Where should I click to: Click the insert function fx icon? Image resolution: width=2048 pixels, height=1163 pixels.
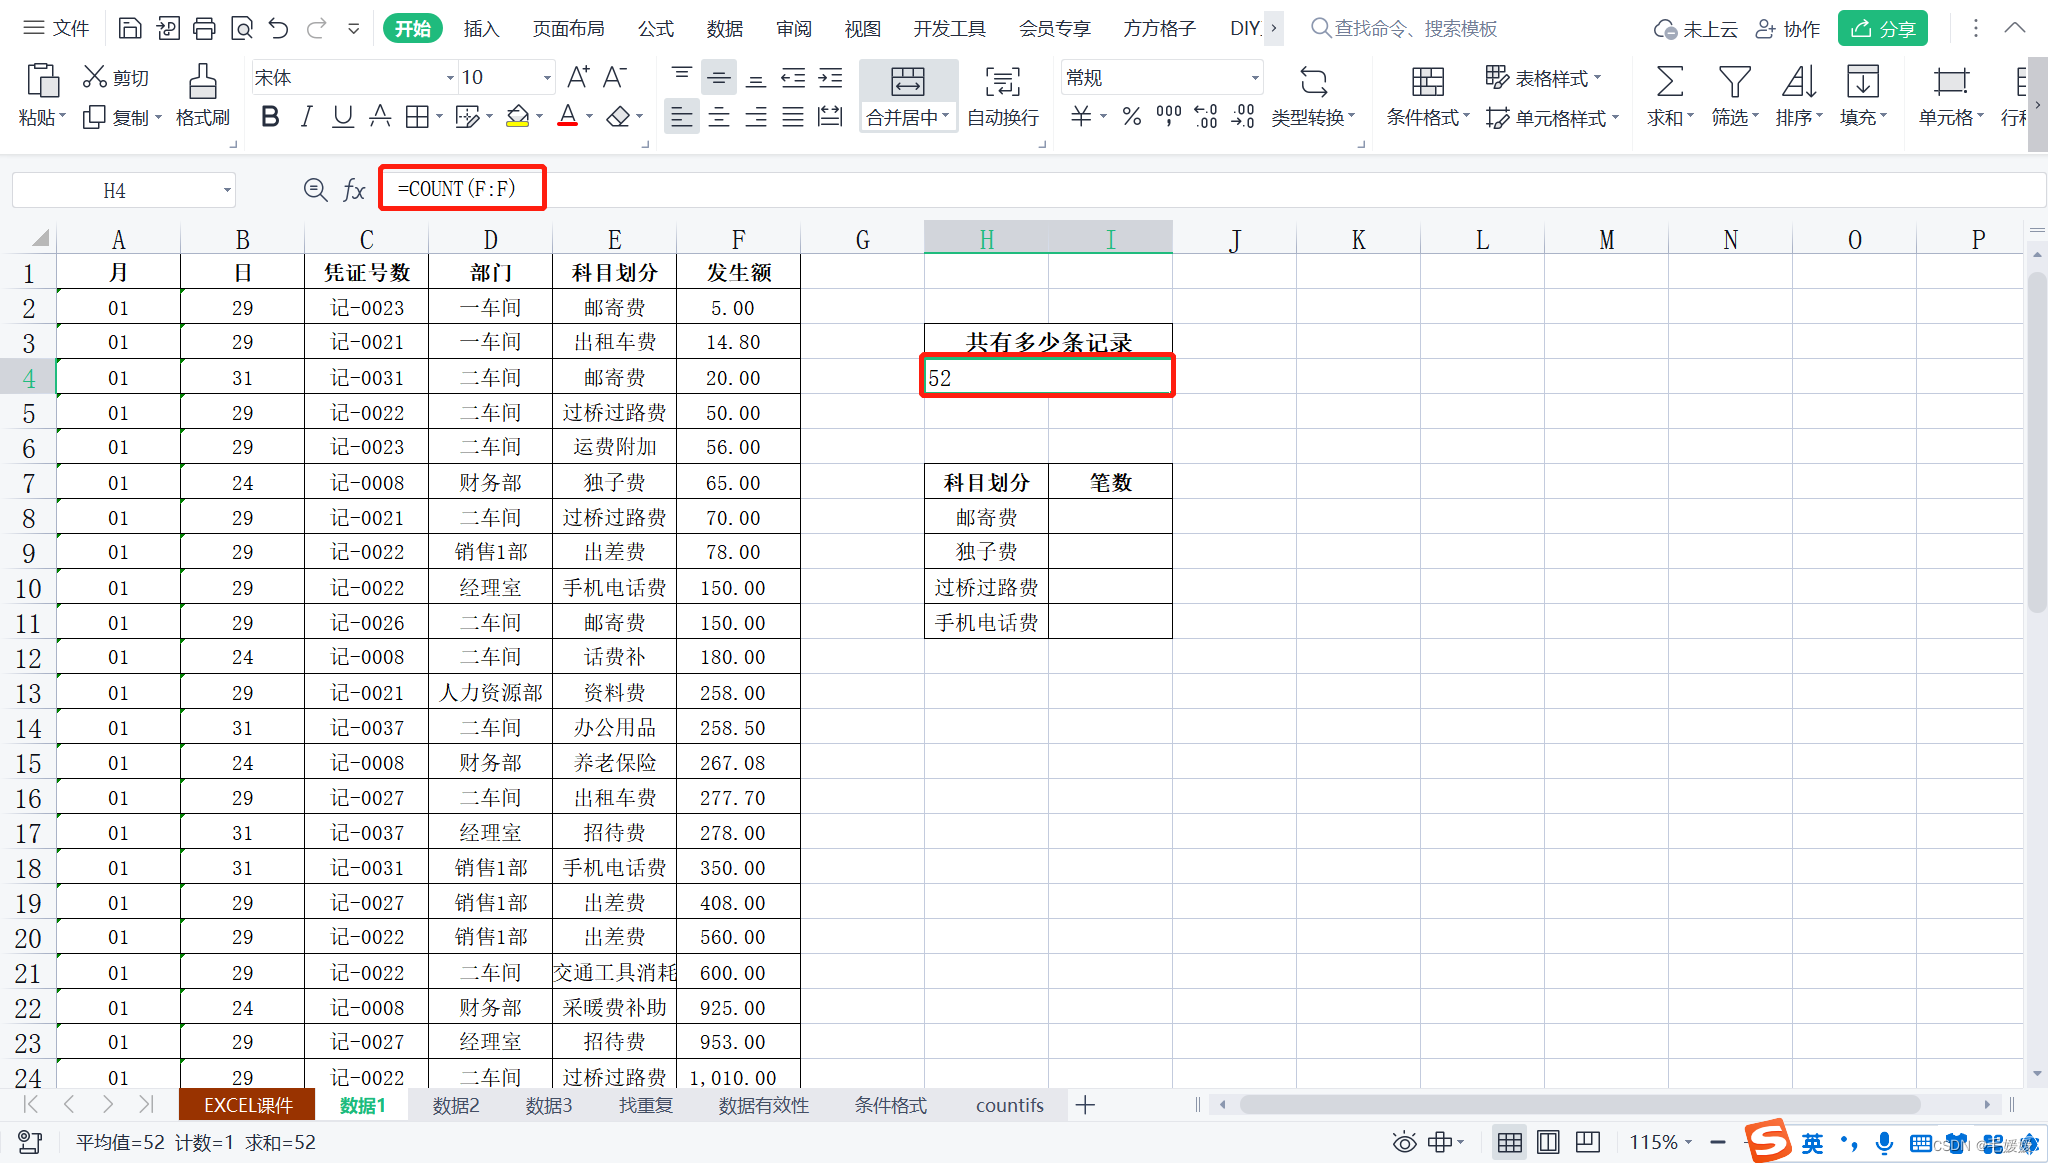click(x=354, y=190)
